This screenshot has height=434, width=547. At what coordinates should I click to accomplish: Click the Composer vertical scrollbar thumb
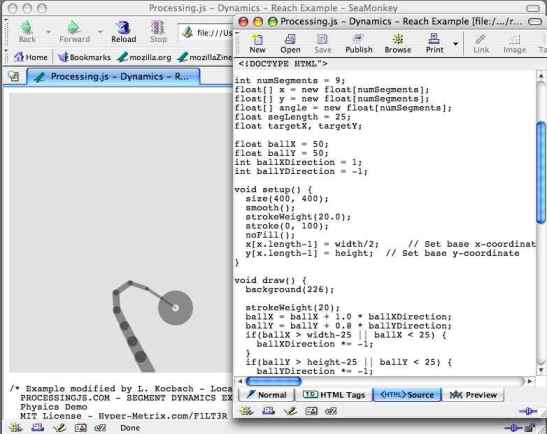tap(541, 172)
